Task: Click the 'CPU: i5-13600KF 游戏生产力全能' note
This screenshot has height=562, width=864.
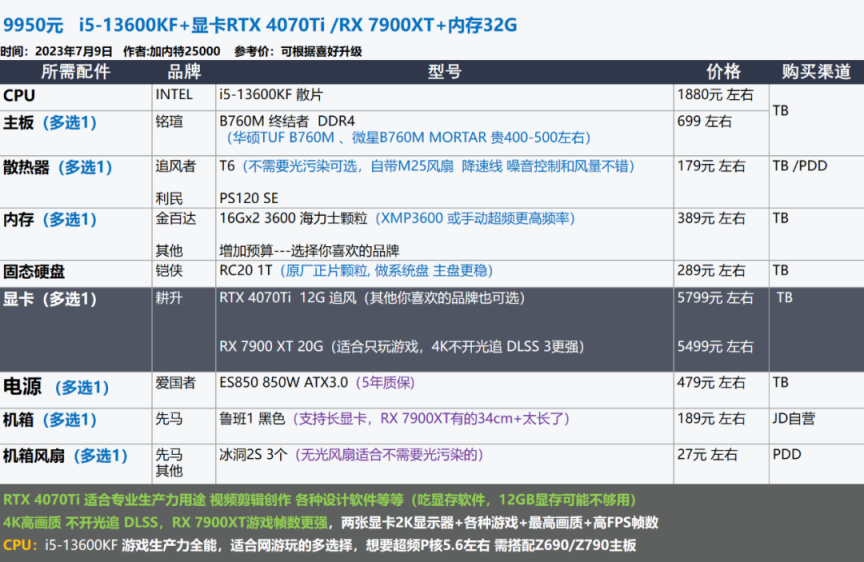Action: pos(320,545)
